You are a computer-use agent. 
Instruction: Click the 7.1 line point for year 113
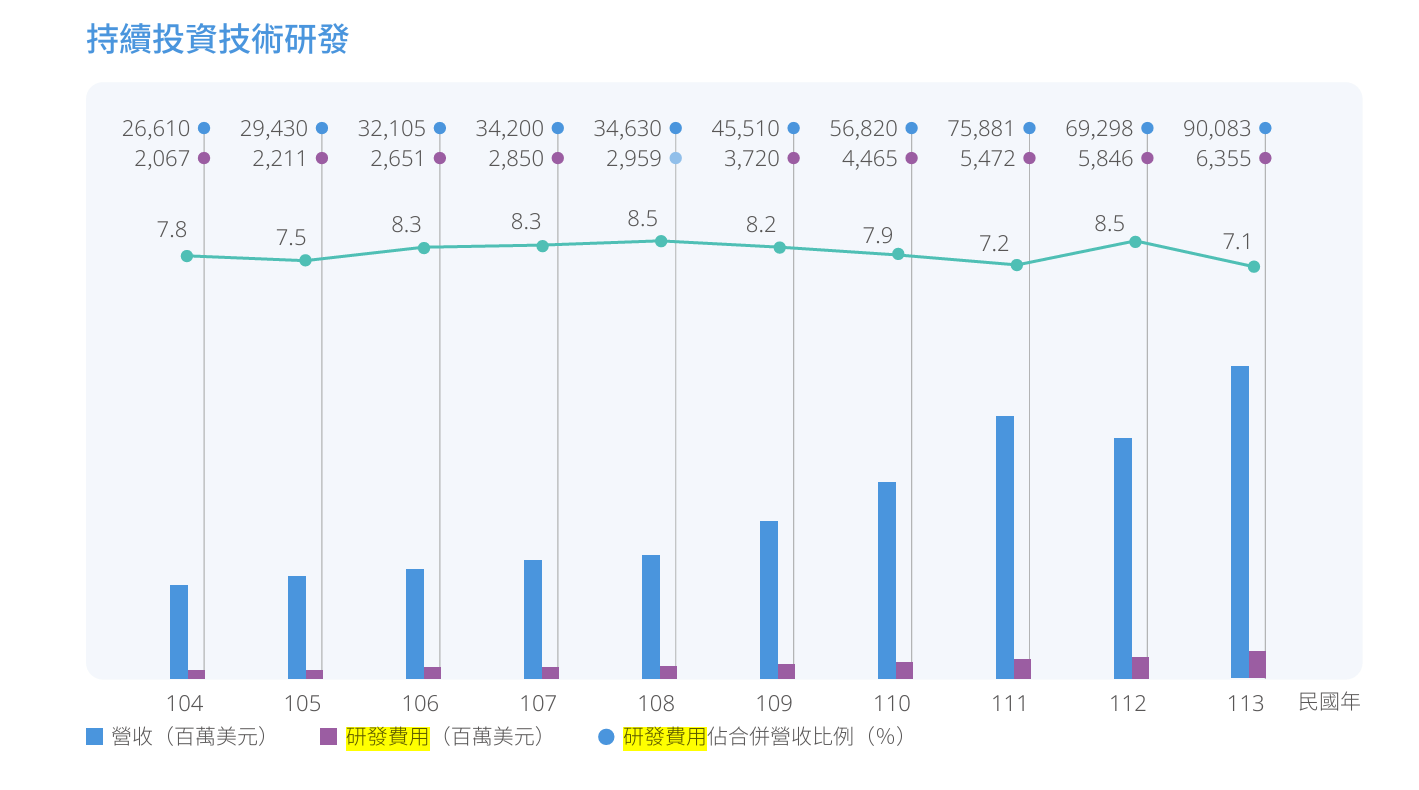pyautogui.click(x=1254, y=266)
